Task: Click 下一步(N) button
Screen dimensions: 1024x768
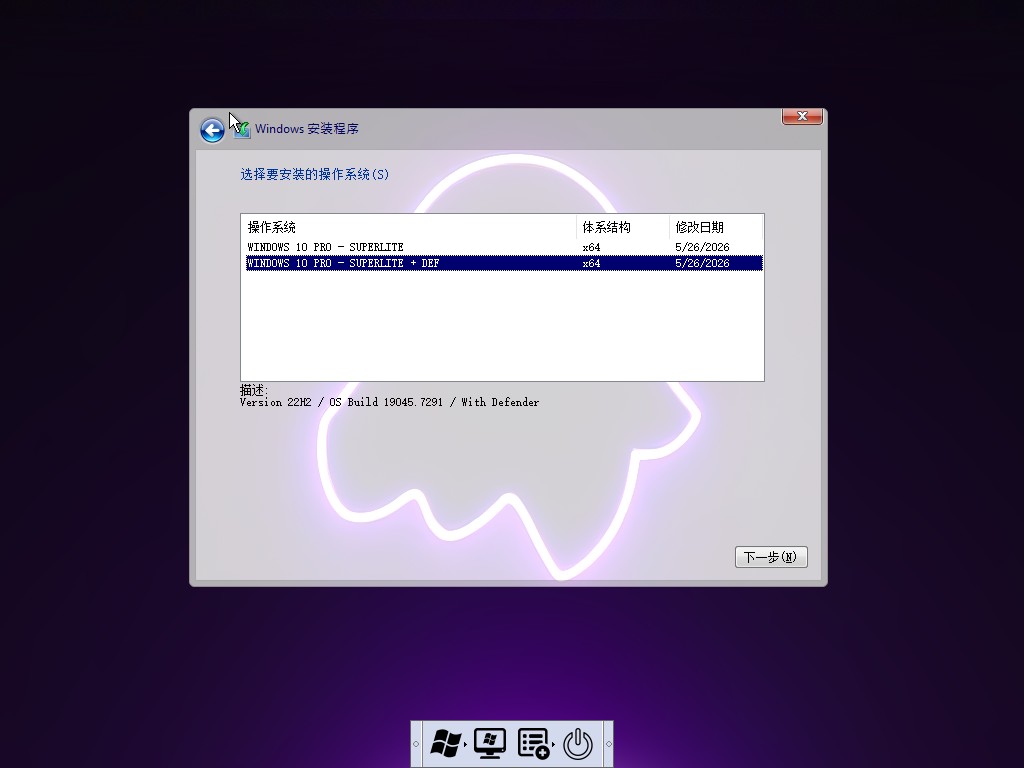Action: (771, 557)
